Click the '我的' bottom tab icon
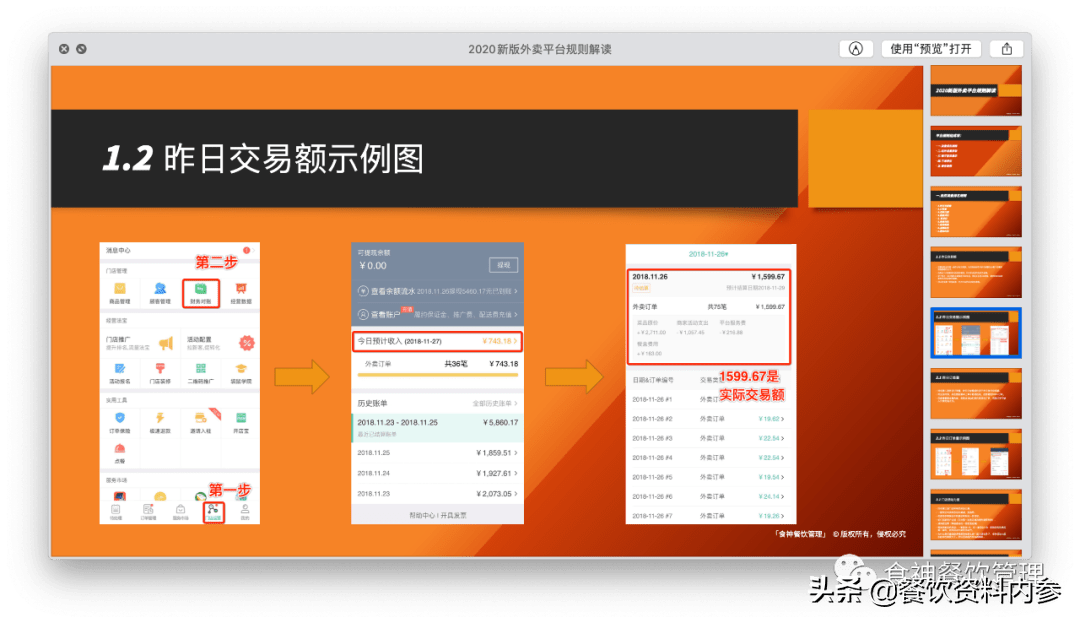 pos(245,511)
